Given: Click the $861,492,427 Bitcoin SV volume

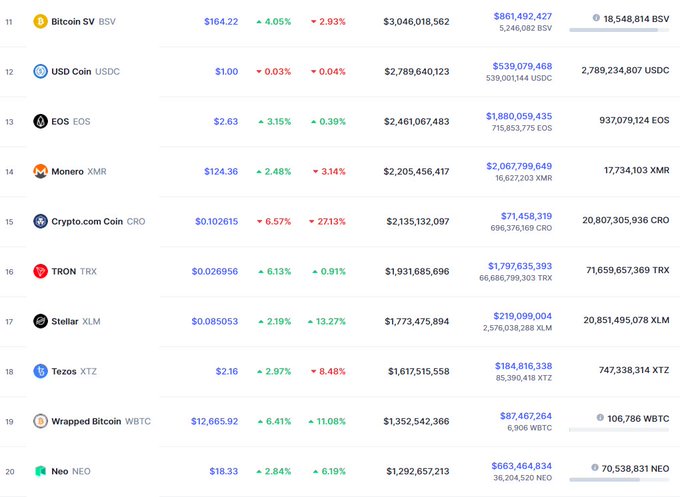Looking at the screenshot, I should (523, 16).
